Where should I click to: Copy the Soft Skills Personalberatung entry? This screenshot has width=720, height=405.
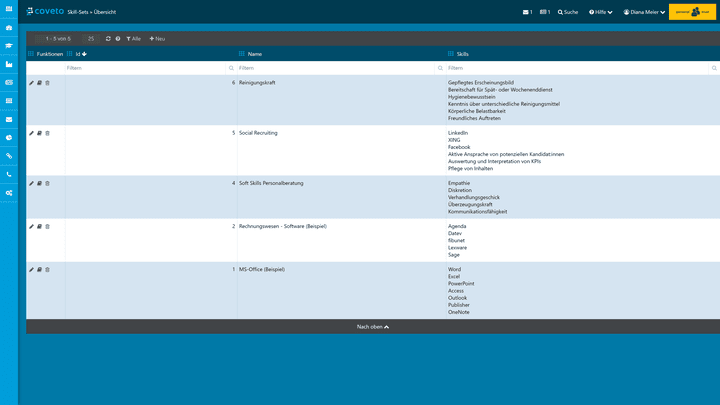pyautogui.click(x=39, y=184)
